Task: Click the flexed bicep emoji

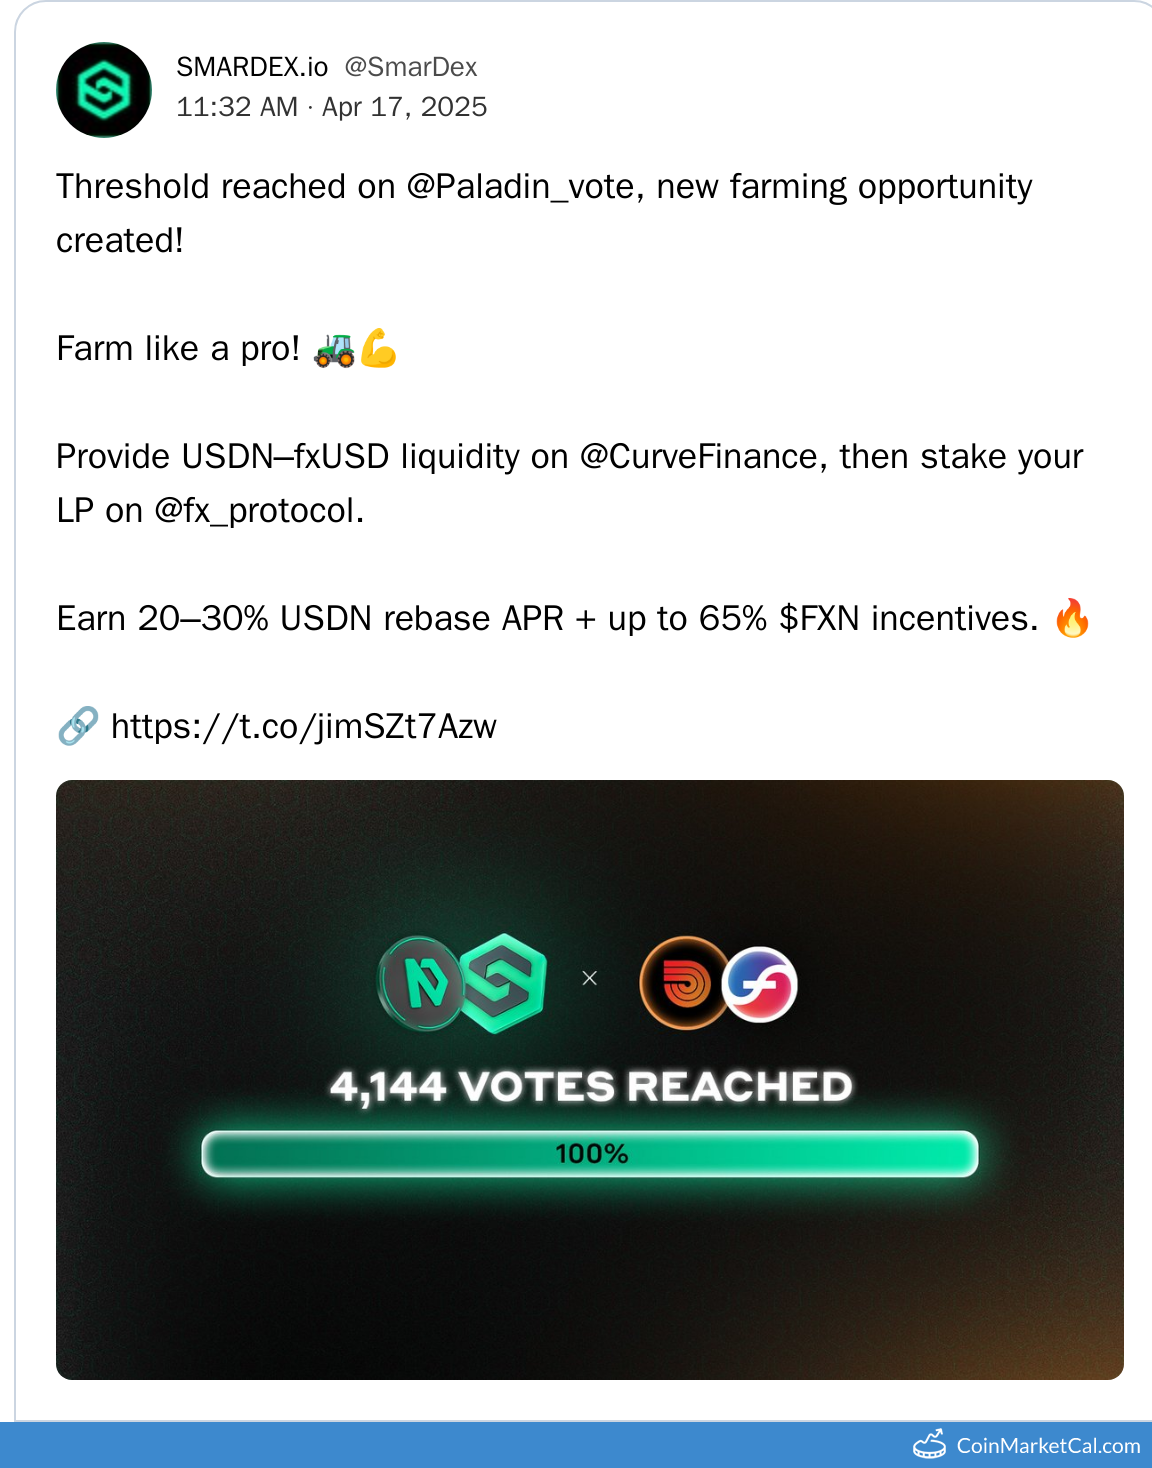Action: pos(379,349)
